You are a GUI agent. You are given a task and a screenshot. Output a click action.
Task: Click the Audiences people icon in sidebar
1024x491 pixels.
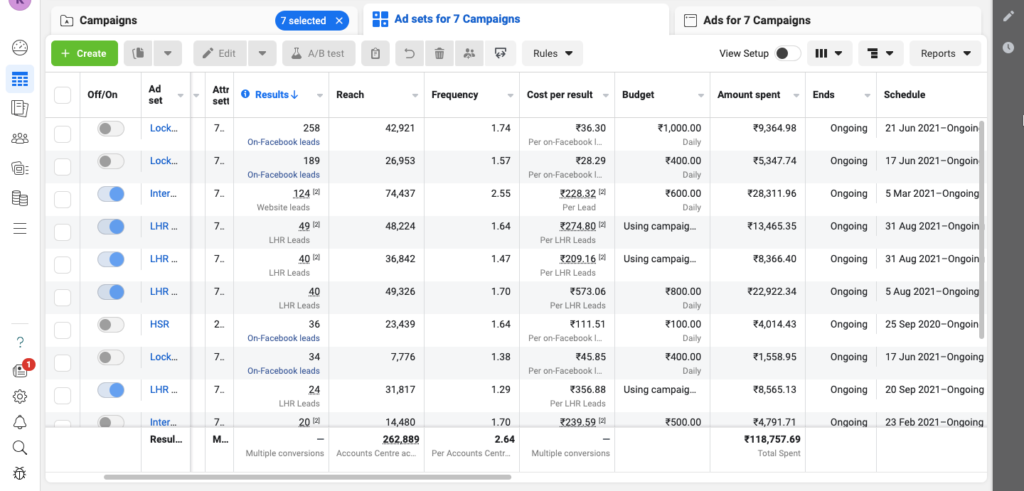20,138
